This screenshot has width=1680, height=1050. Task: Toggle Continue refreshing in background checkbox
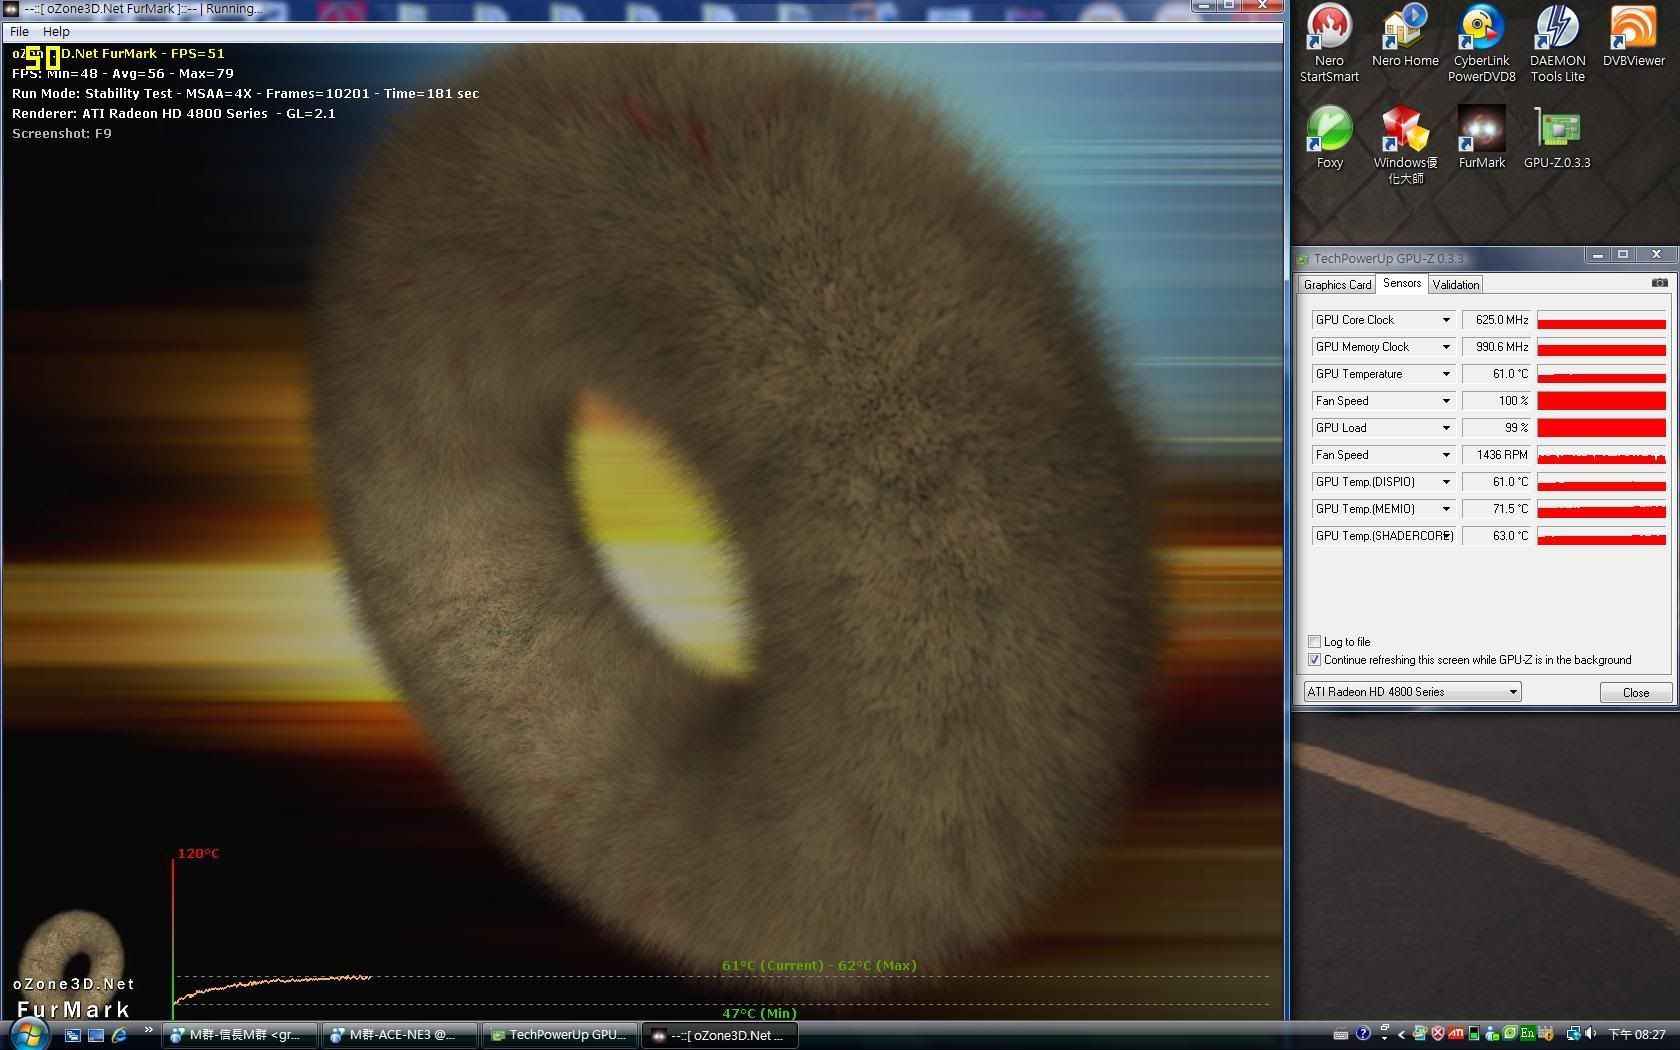click(1314, 659)
